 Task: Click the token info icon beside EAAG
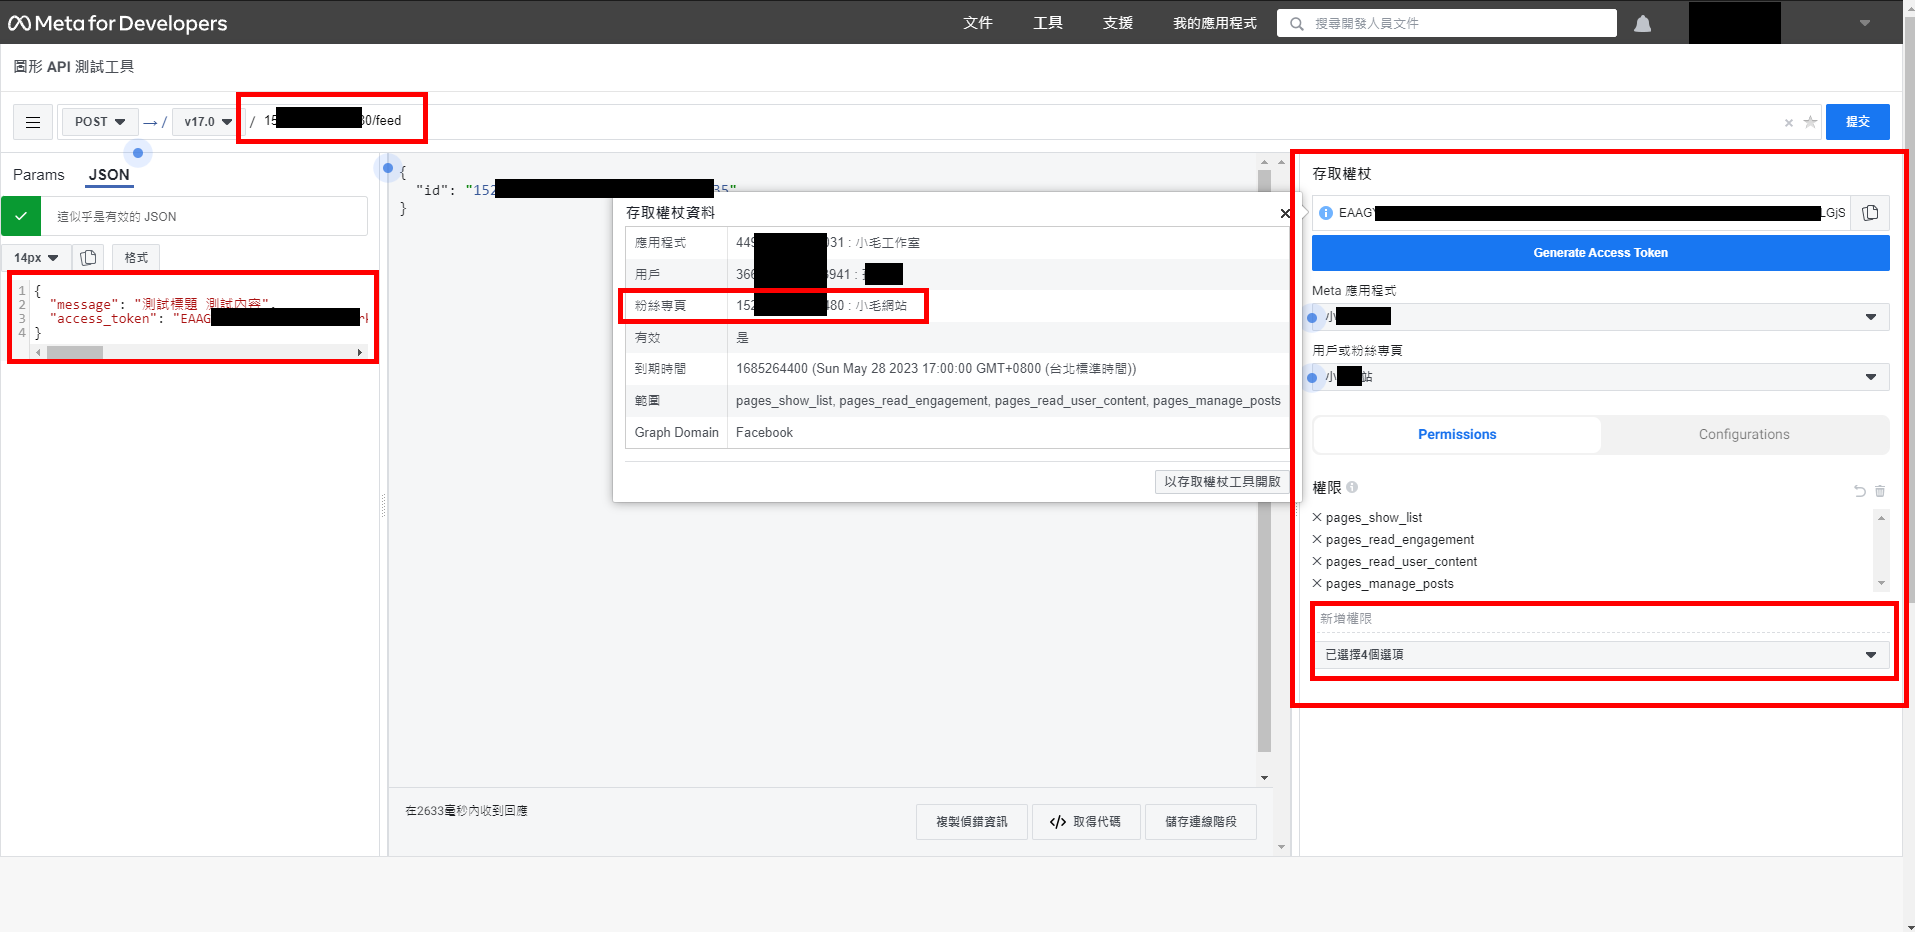pyautogui.click(x=1326, y=213)
